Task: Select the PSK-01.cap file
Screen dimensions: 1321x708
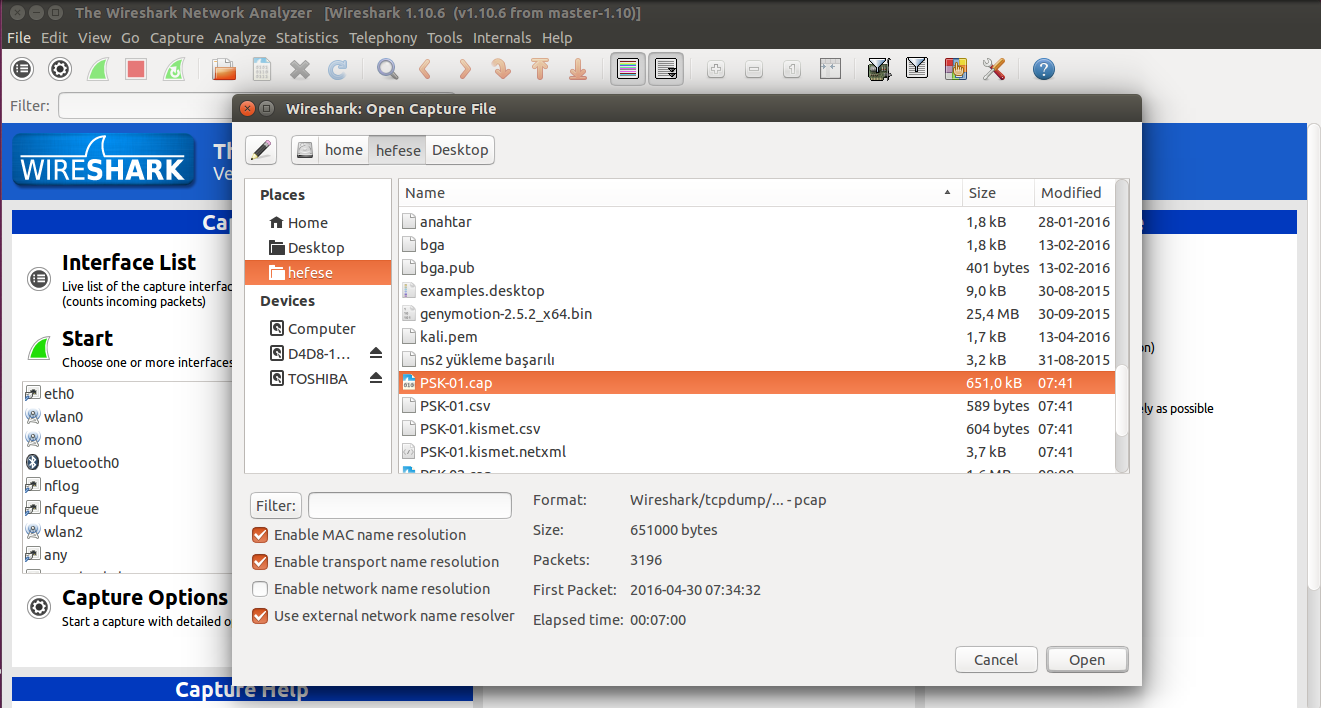Action: pyautogui.click(x=756, y=383)
